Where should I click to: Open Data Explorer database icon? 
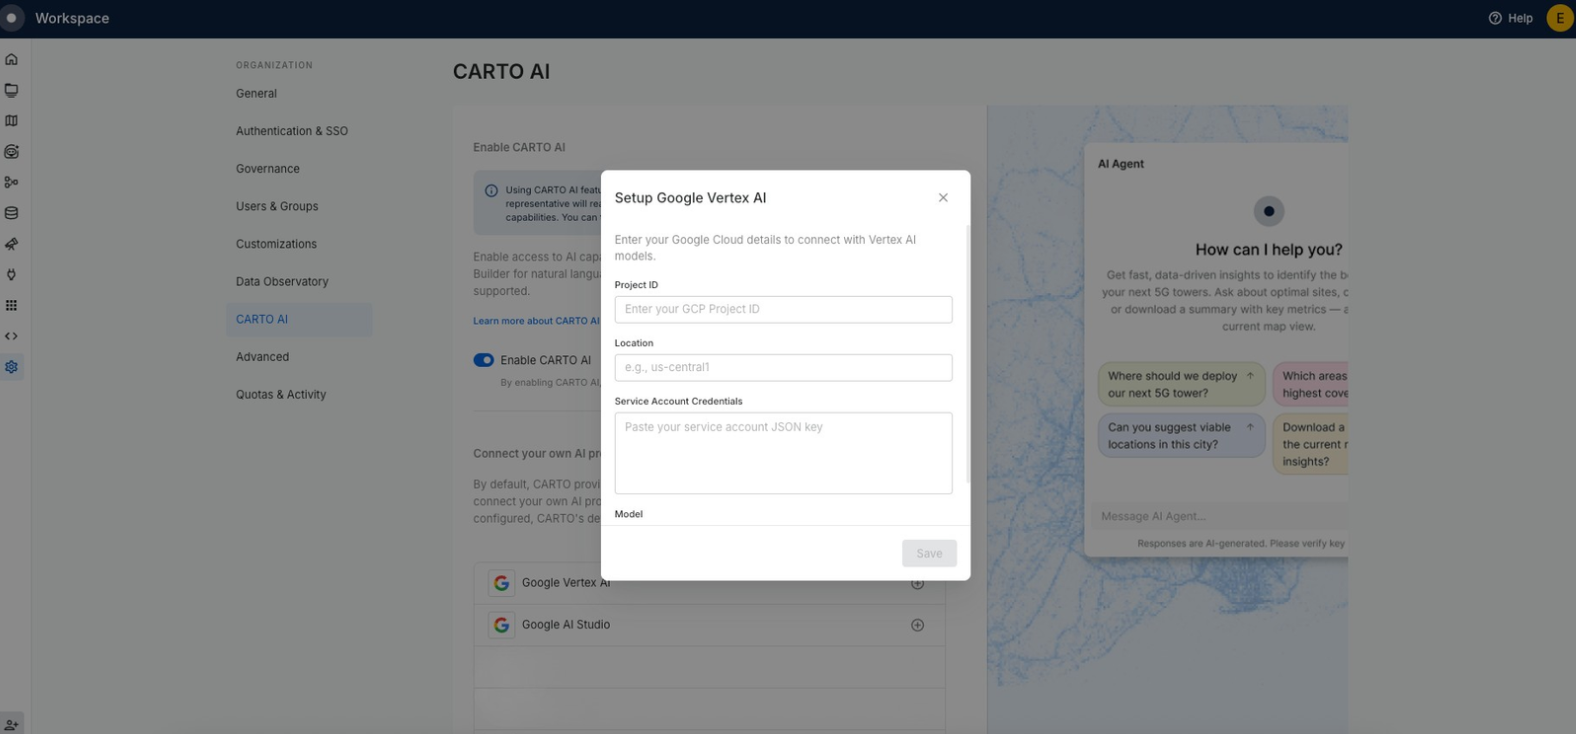point(11,213)
